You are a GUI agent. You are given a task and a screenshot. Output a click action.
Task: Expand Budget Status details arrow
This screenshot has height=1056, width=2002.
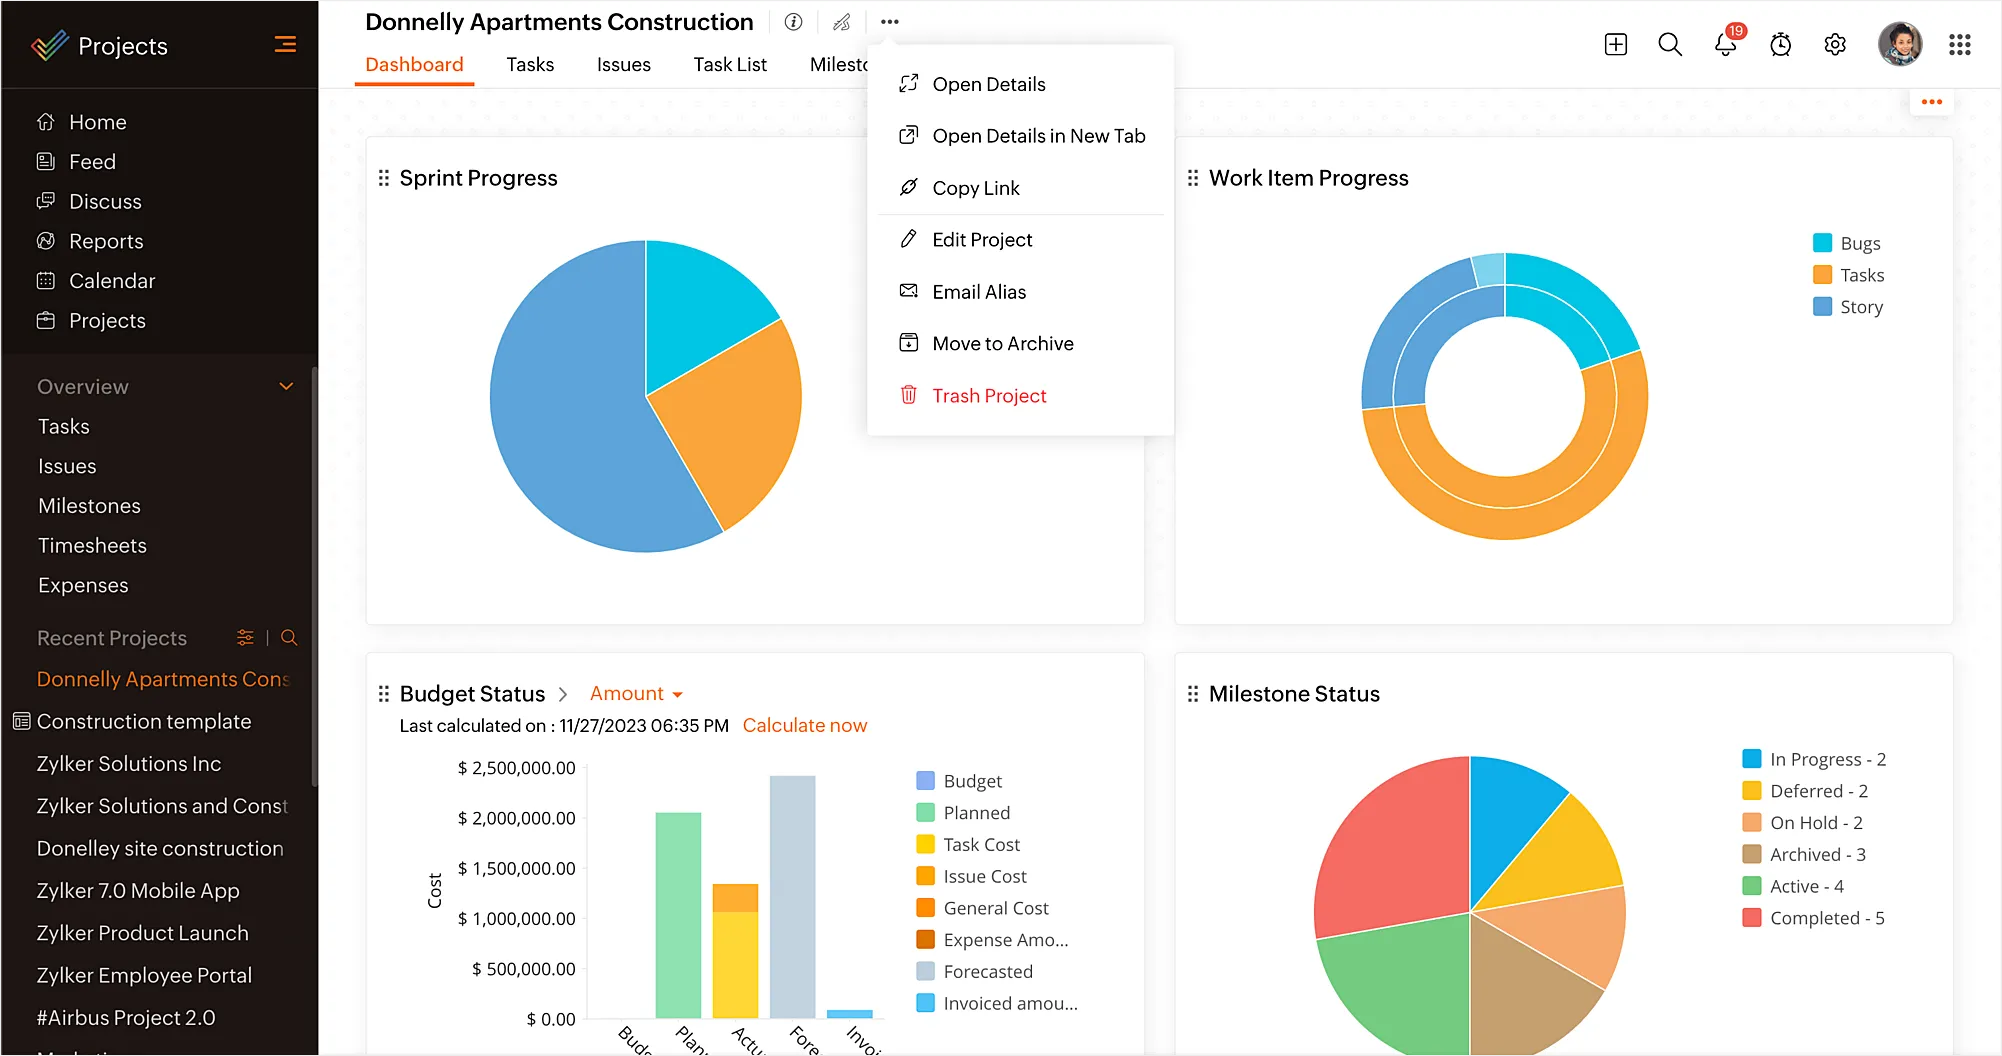click(563, 693)
